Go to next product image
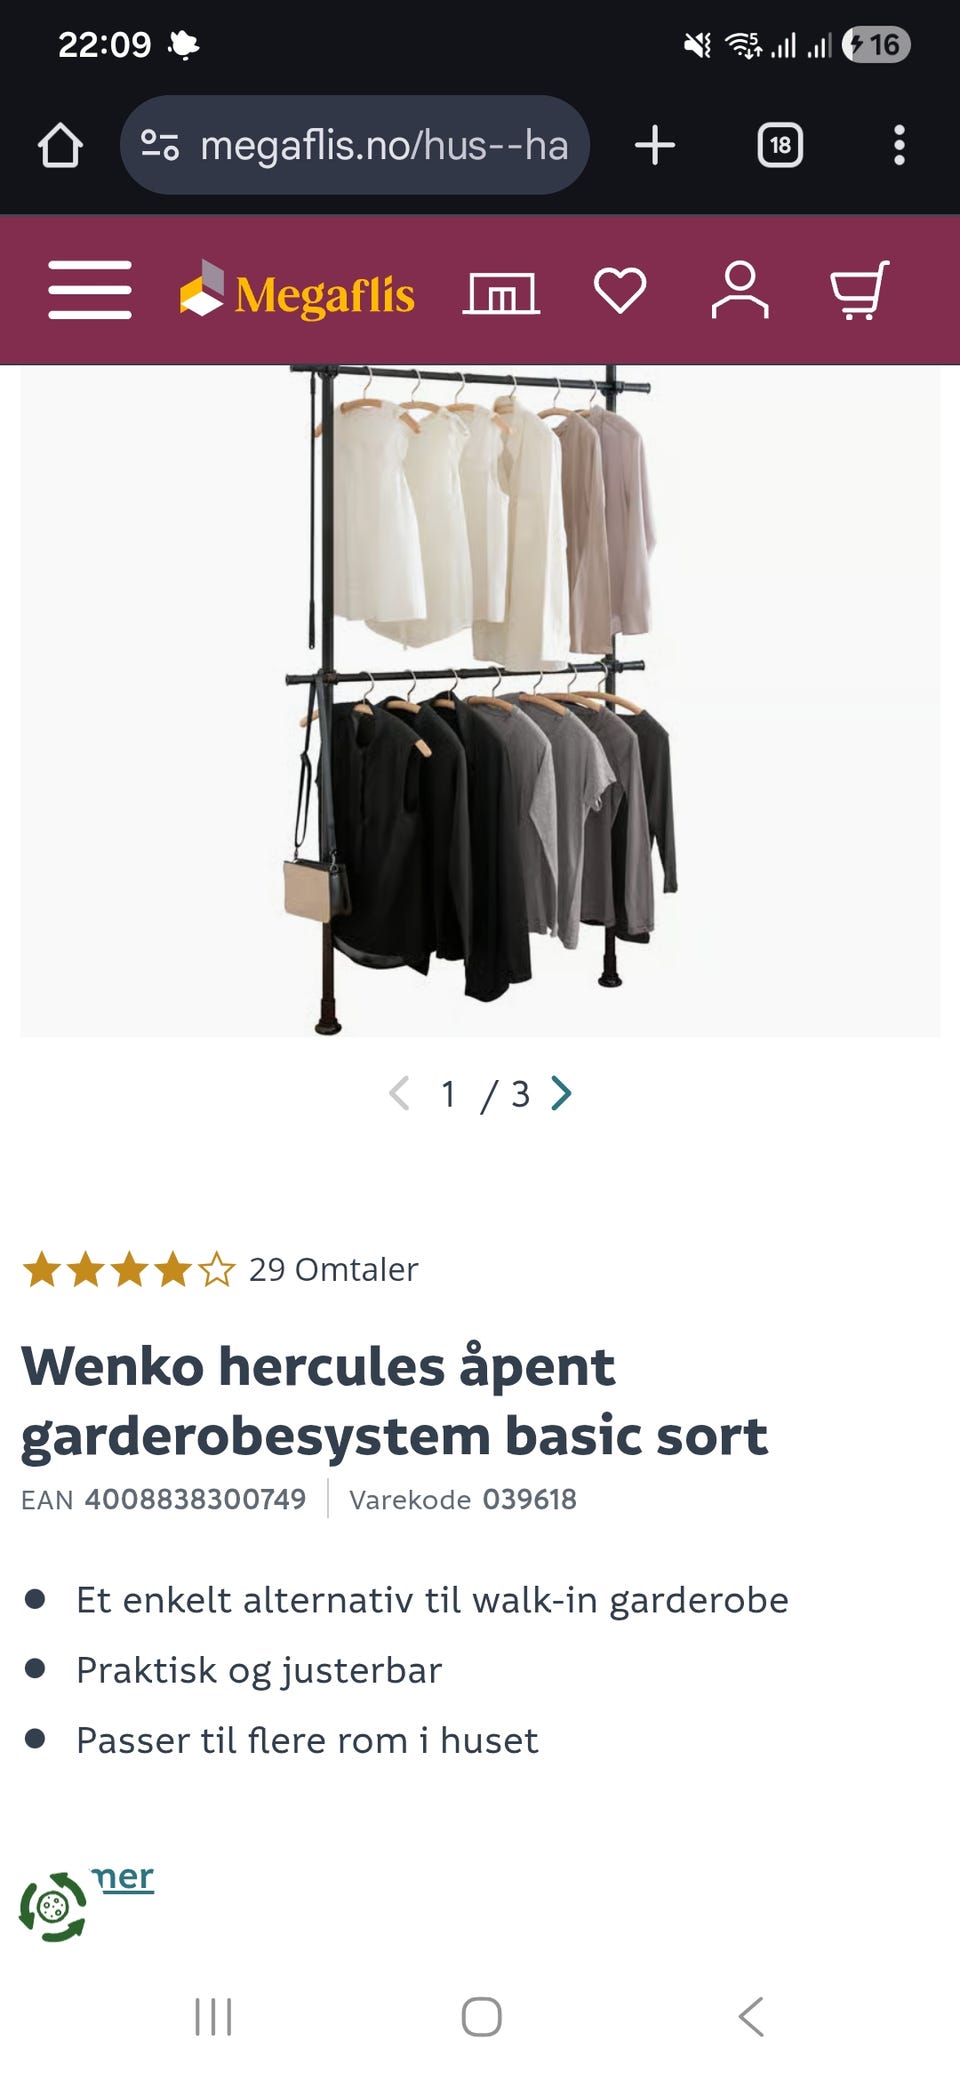 [x=562, y=1093]
